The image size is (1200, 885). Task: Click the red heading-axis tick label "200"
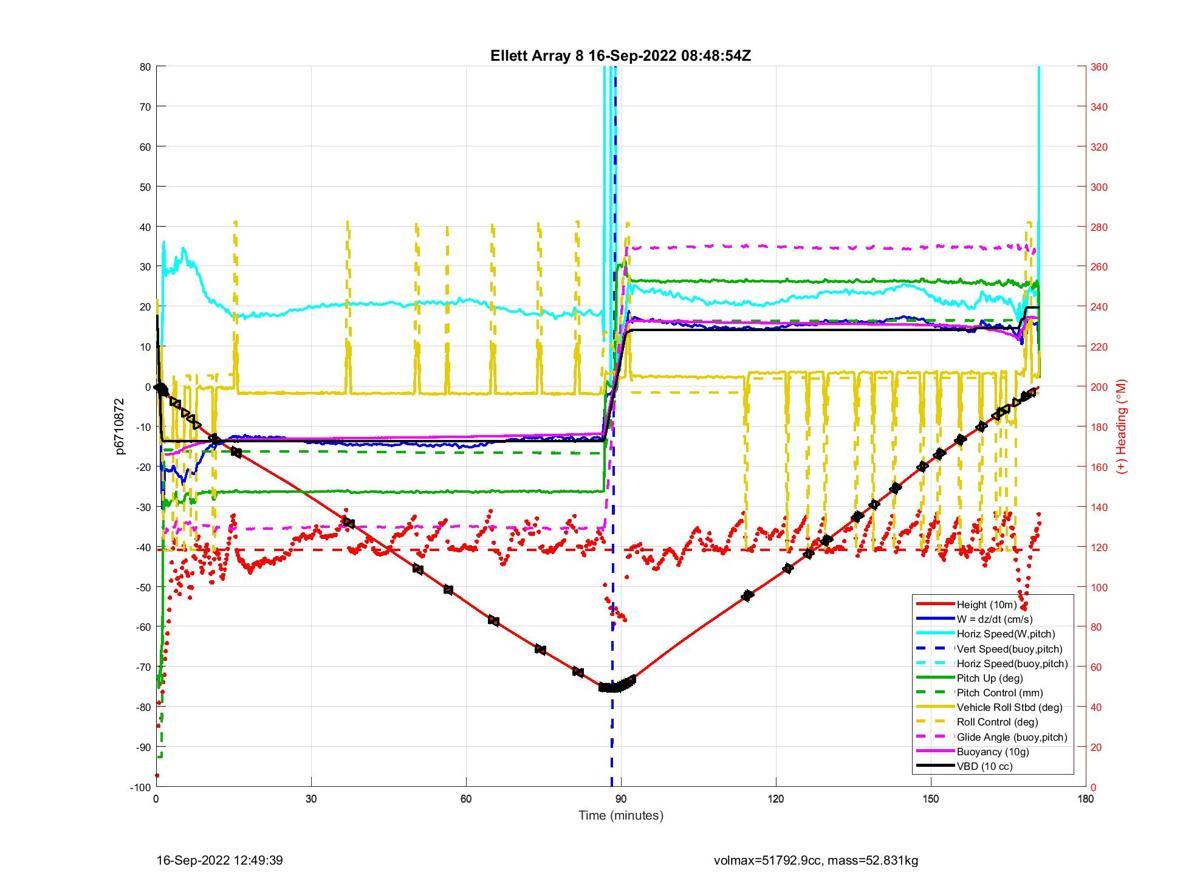[1099, 387]
